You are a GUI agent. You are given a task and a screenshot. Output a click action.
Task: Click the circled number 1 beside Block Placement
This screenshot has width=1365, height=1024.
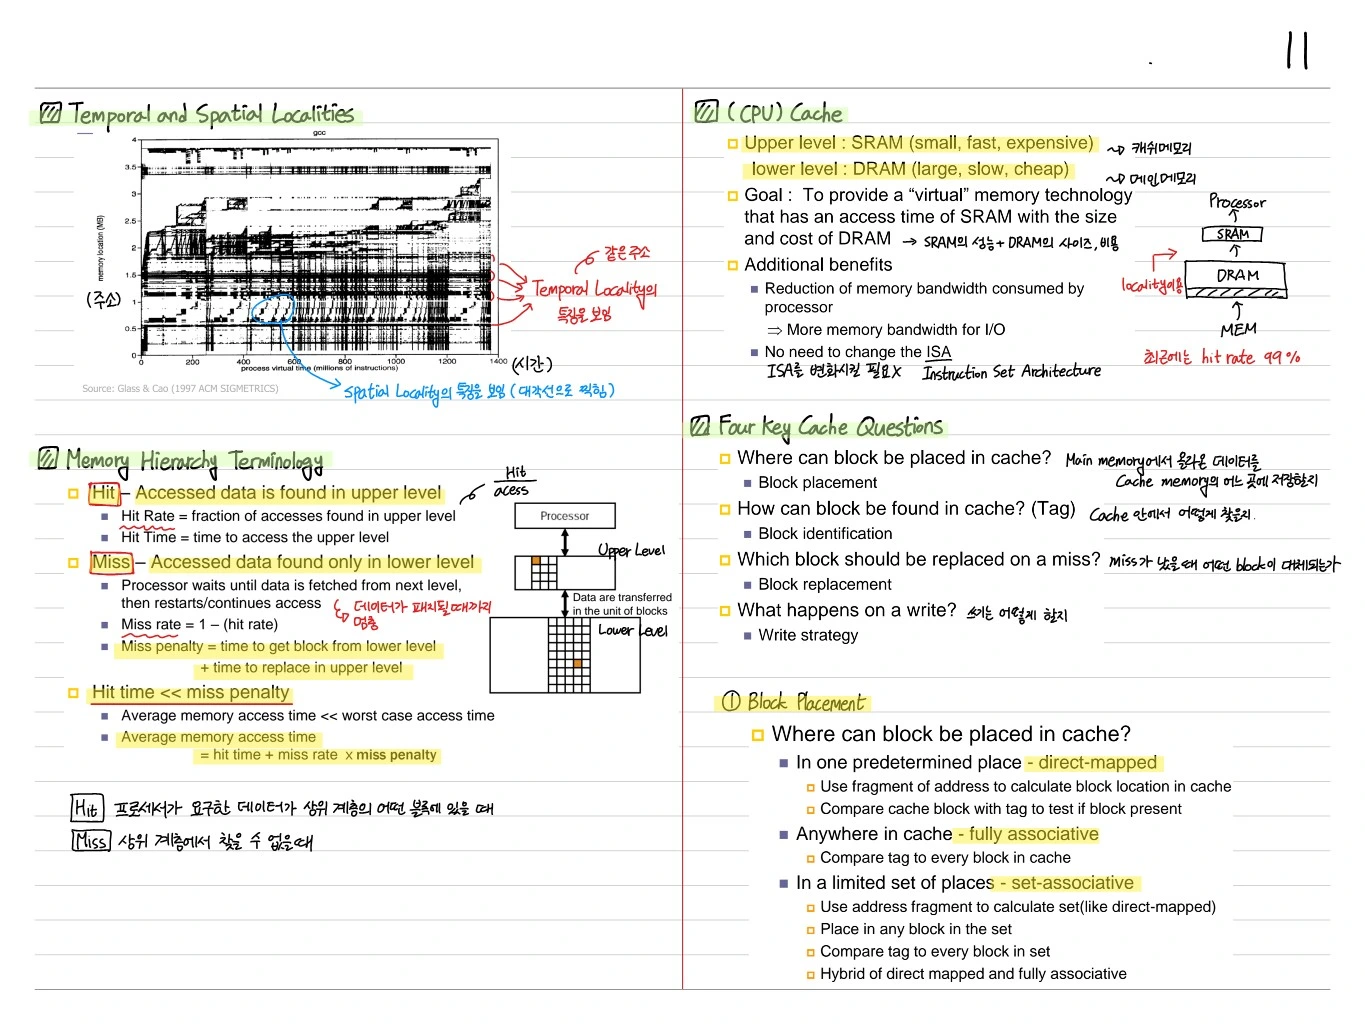[731, 701]
